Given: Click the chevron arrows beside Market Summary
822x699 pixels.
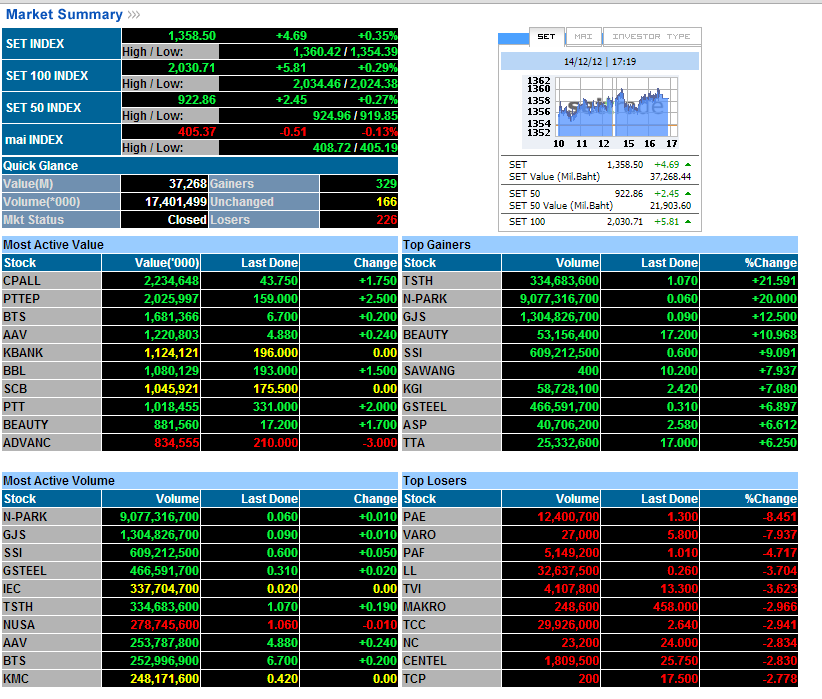Looking at the screenshot, I should click(134, 15).
